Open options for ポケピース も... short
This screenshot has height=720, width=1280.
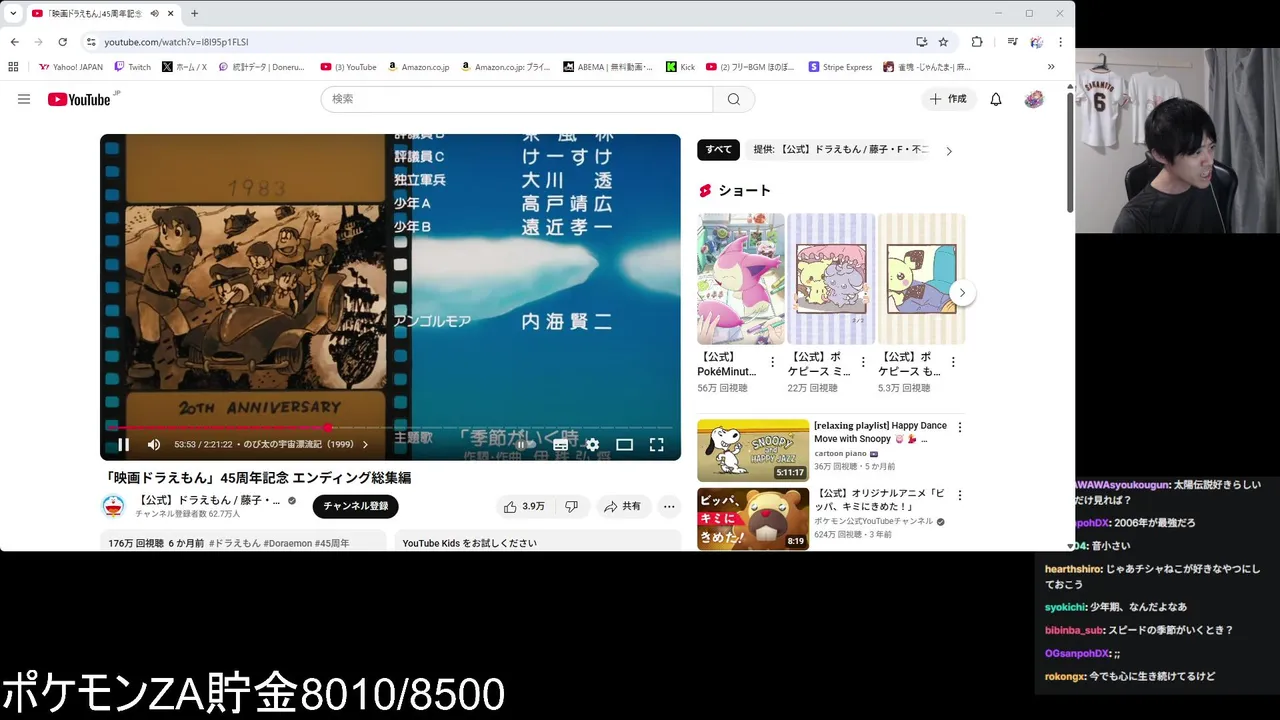click(x=953, y=362)
